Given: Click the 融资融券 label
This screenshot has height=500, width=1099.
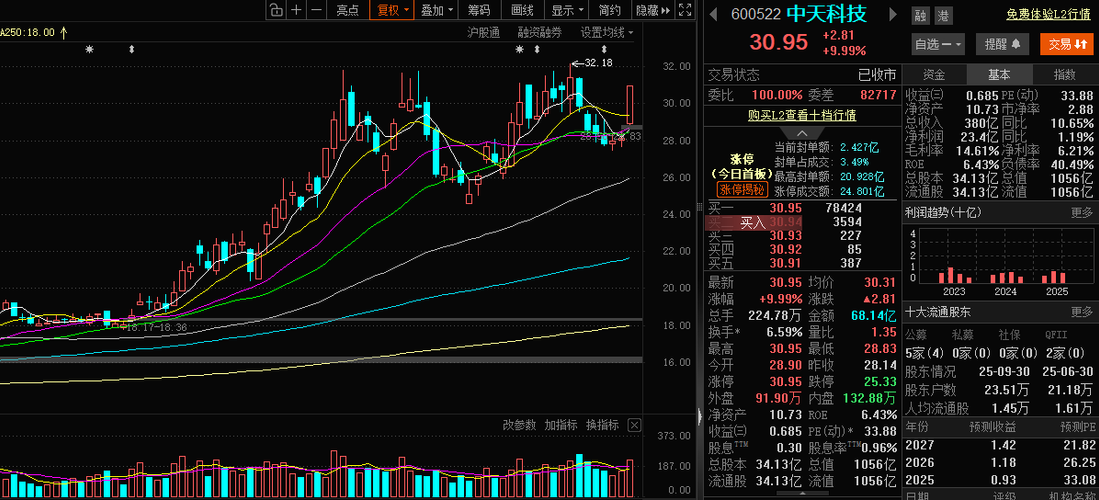Looking at the screenshot, I should tap(540, 32).
